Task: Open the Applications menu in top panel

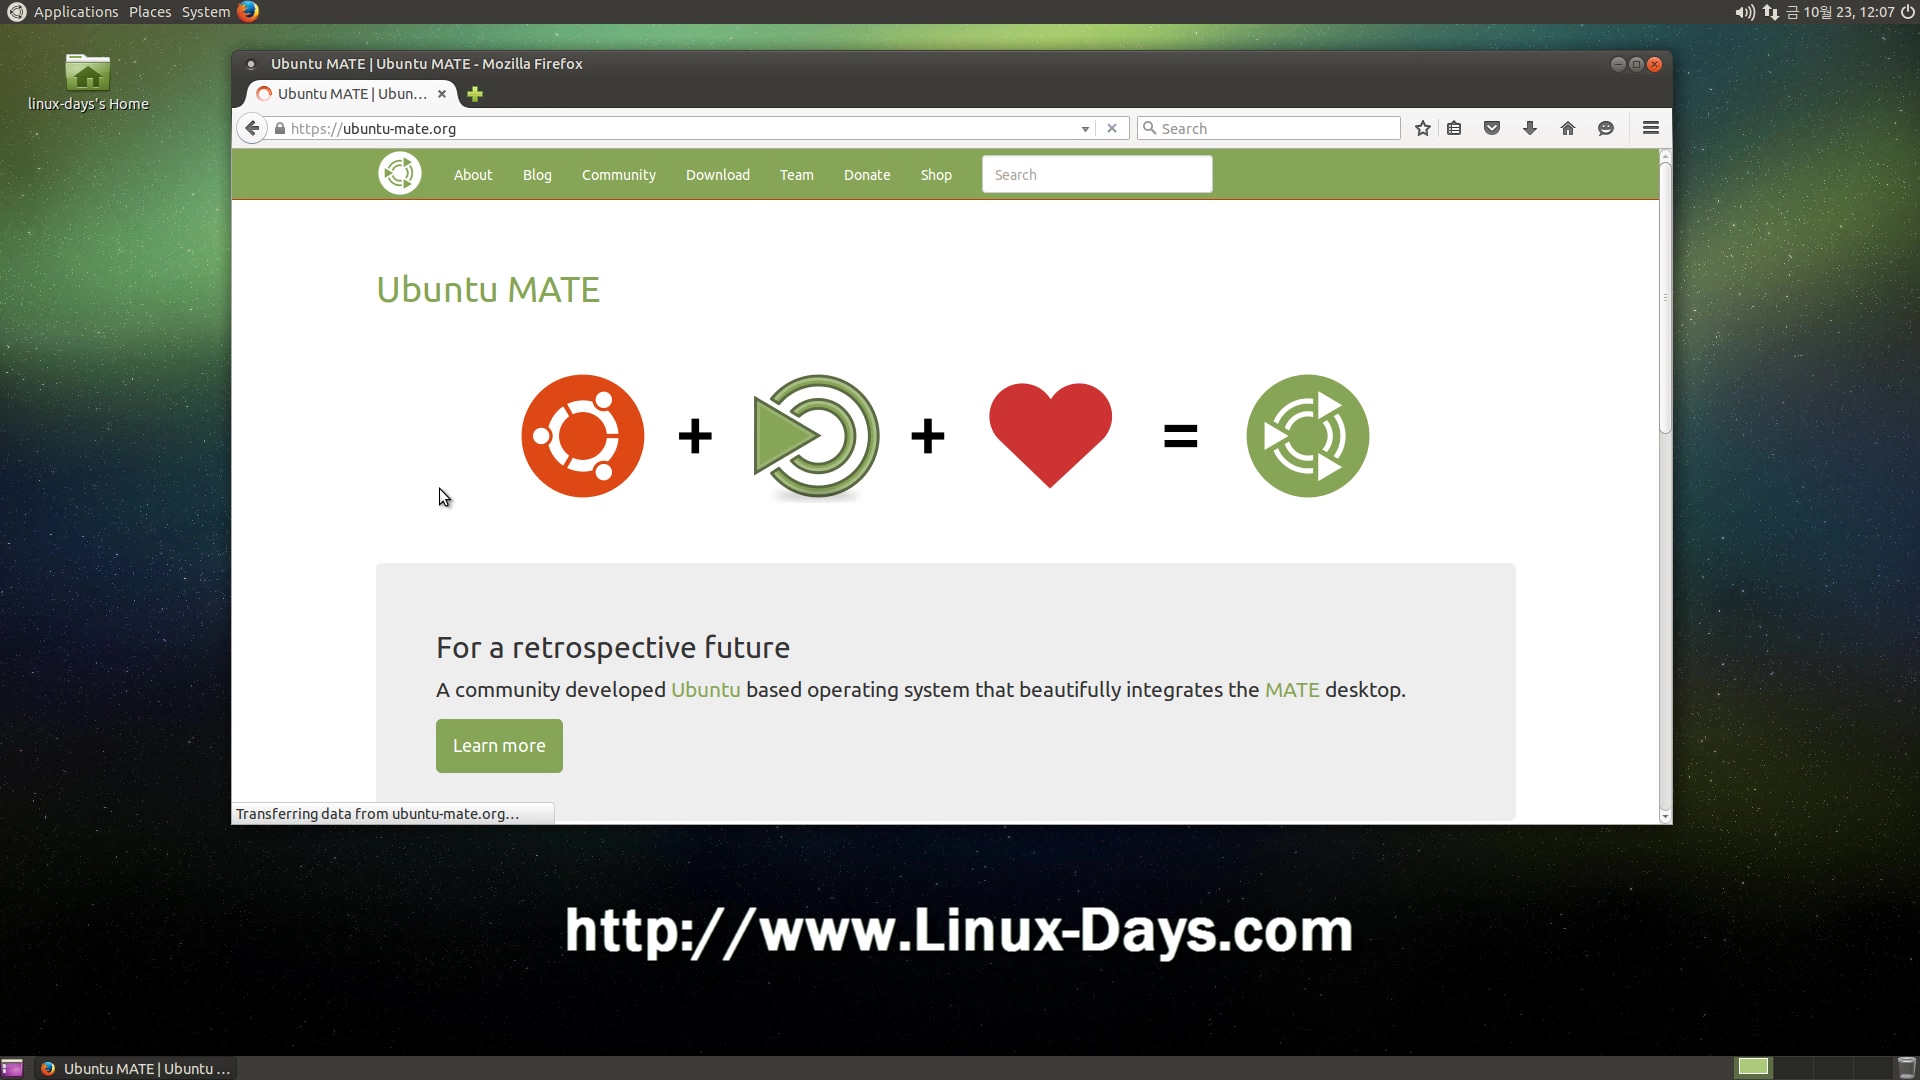Action: point(76,12)
